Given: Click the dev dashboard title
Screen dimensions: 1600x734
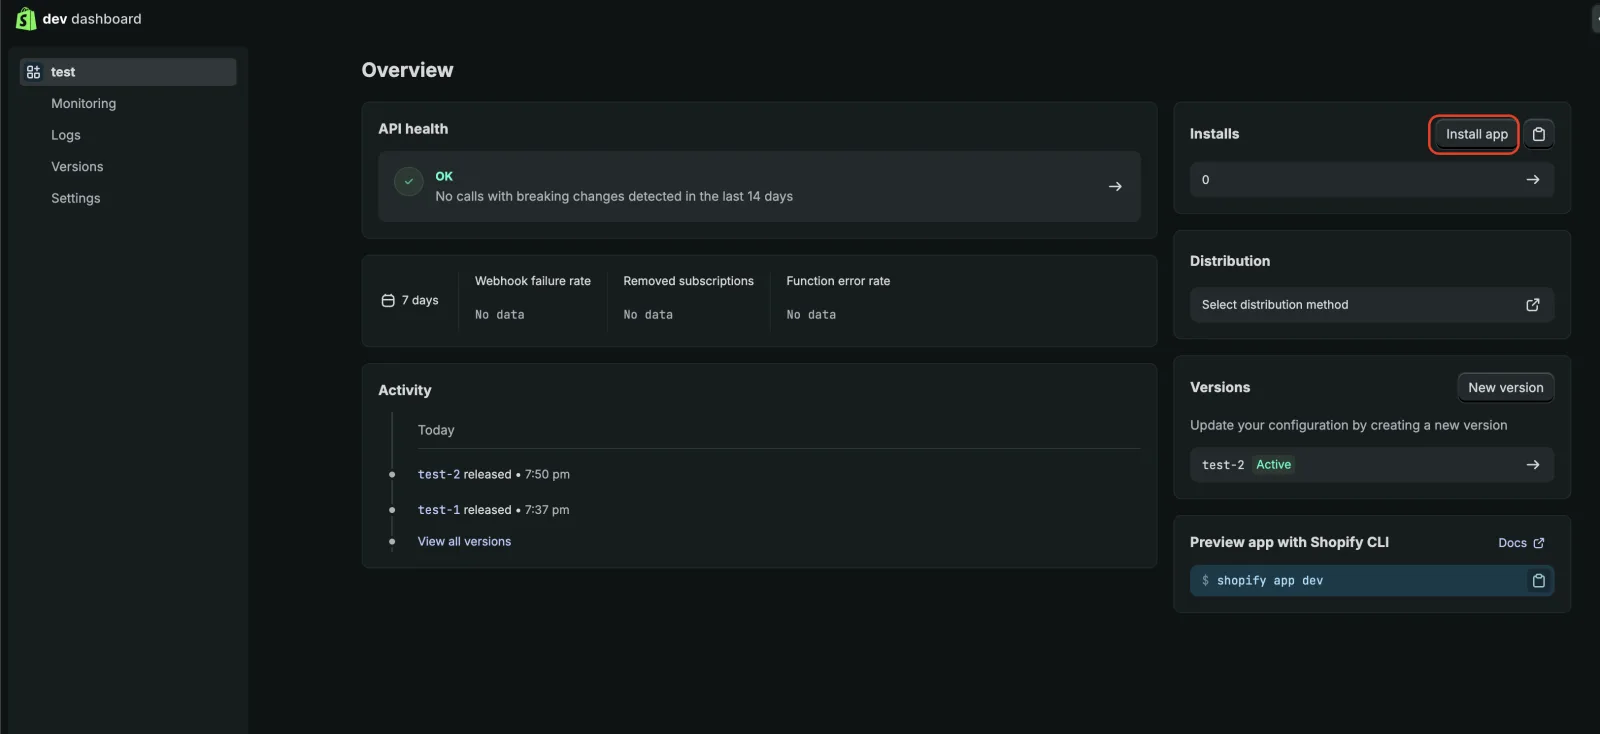Looking at the screenshot, I should point(92,19).
